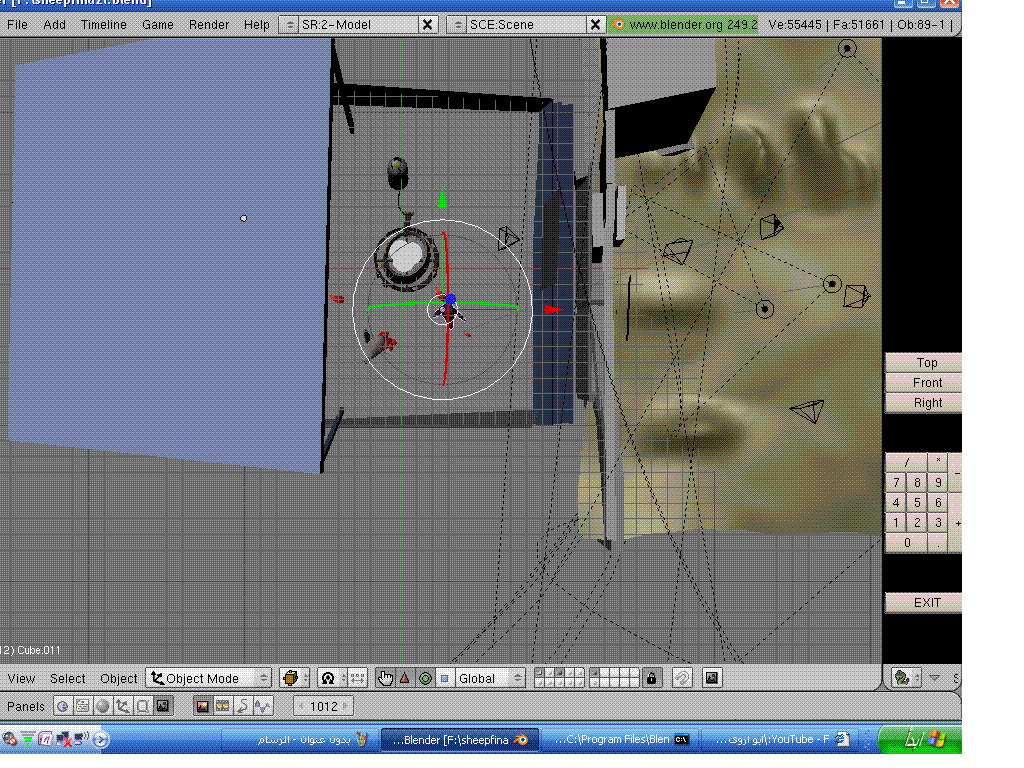Open the Add menu
This screenshot has height=768, width=1024.
[x=54, y=24]
